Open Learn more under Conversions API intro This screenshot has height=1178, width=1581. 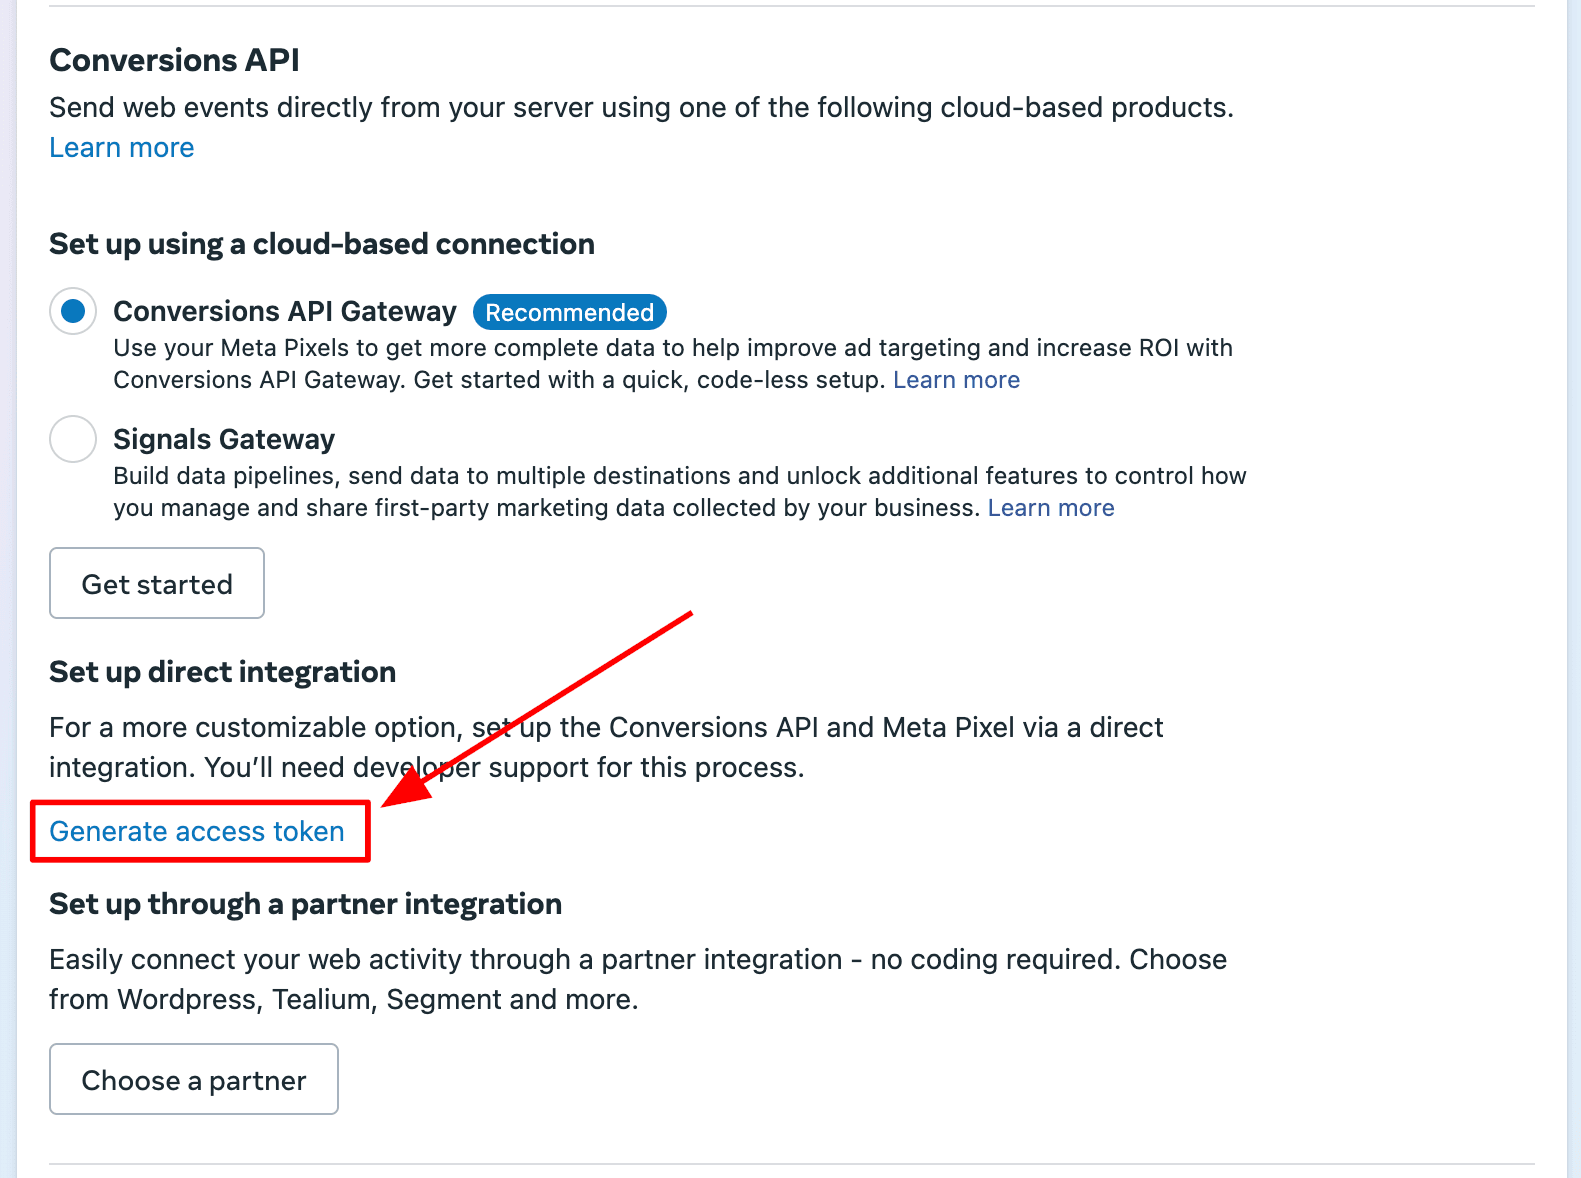[x=122, y=147]
